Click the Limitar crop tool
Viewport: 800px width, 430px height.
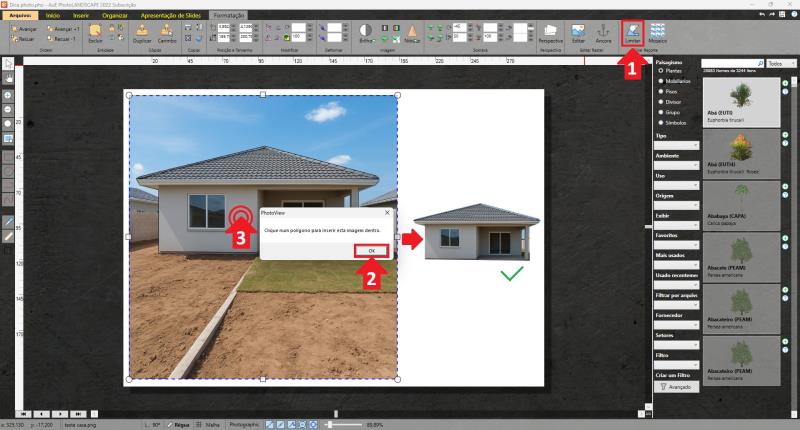point(632,34)
